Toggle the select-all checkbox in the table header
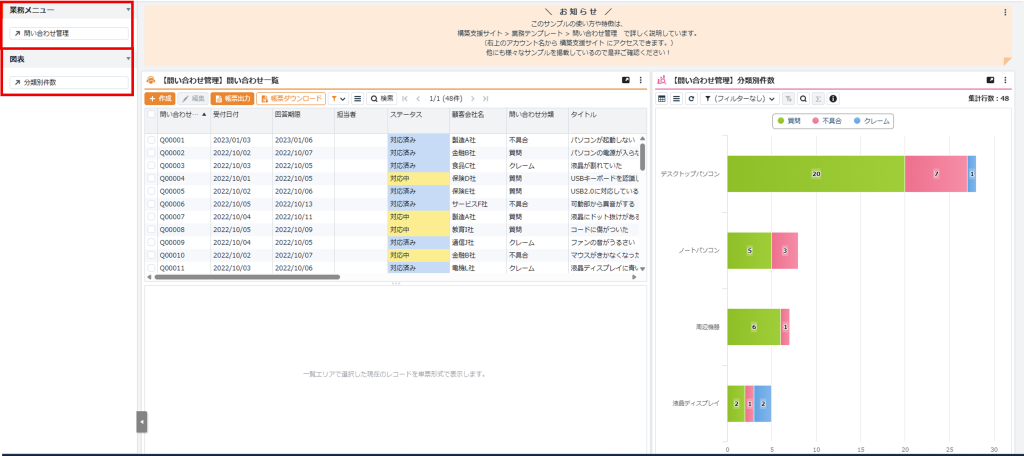Image resolution: width=1024 pixels, height=456 pixels. (x=152, y=115)
